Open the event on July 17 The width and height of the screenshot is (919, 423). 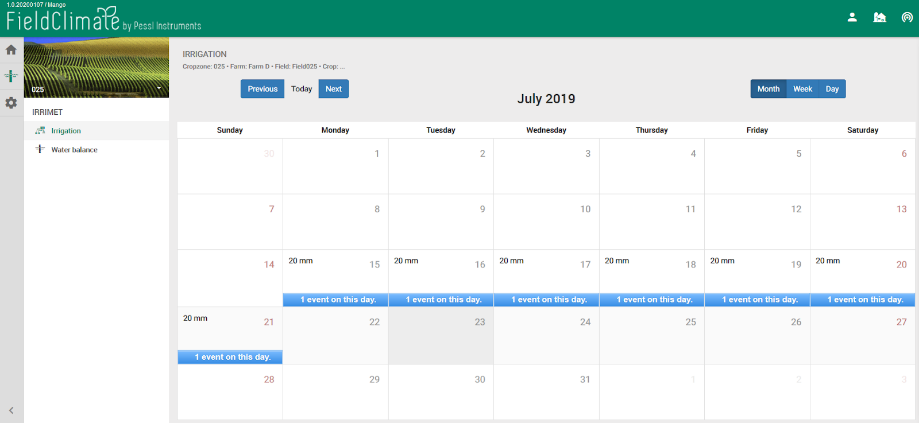tap(546, 299)
